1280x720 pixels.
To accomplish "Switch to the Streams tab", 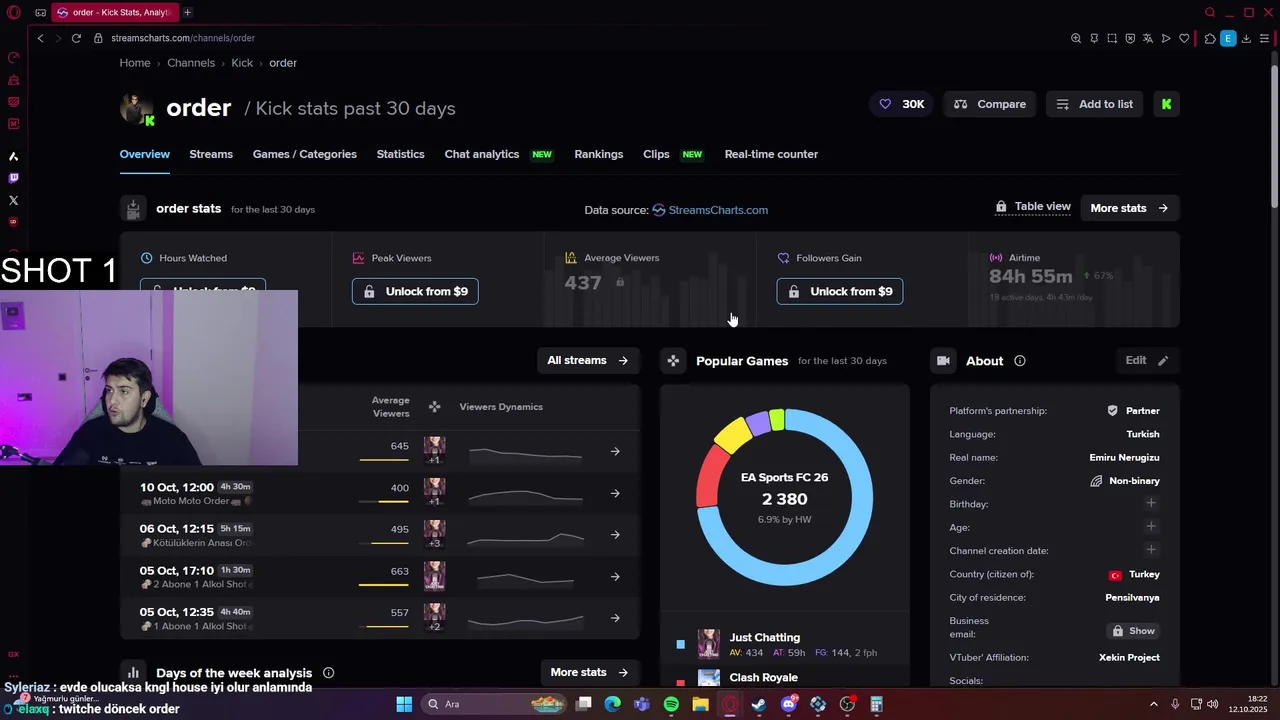I will pyautogui.click(x=211, y=154).
